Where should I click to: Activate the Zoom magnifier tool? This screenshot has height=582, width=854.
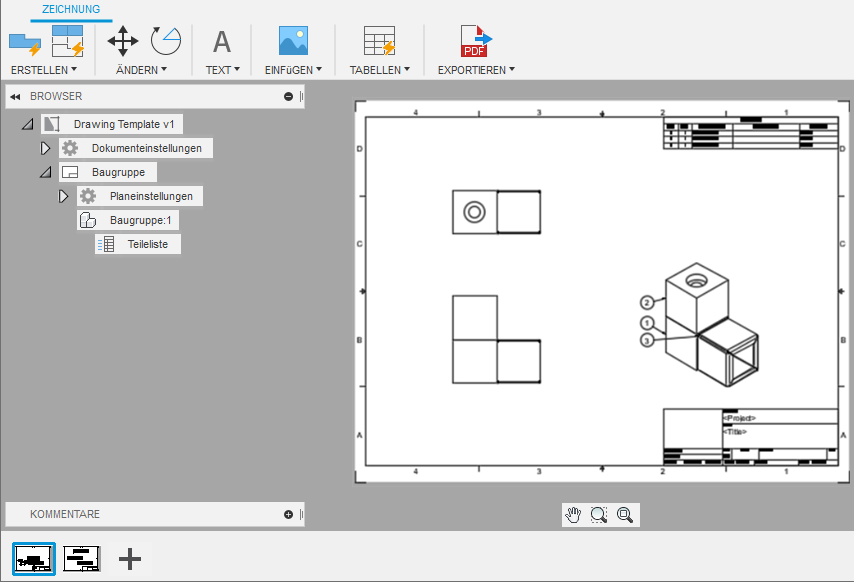625,514
